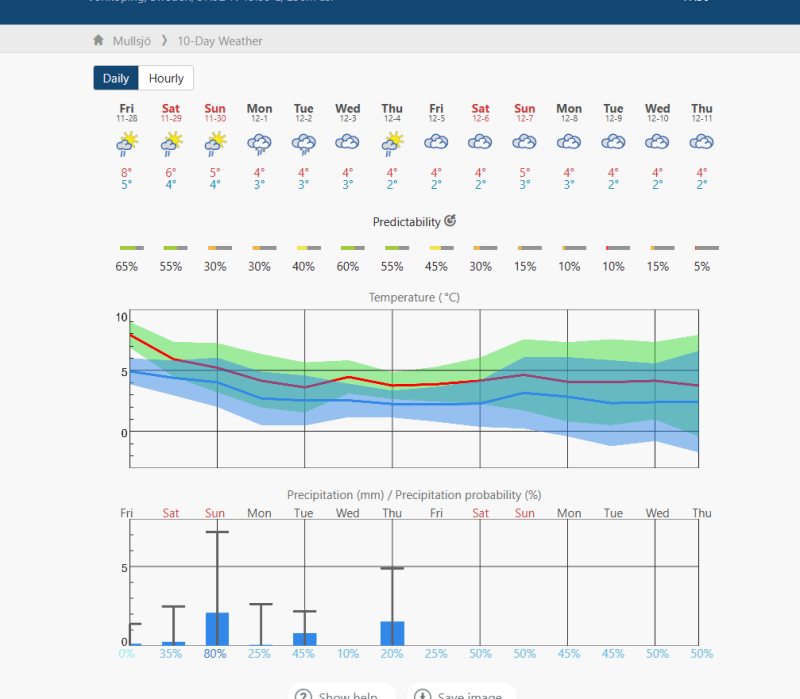Select the Sun 11-30 day header
Image resolution: width=800 pixels, height=699 pixels.
point(215,112)
